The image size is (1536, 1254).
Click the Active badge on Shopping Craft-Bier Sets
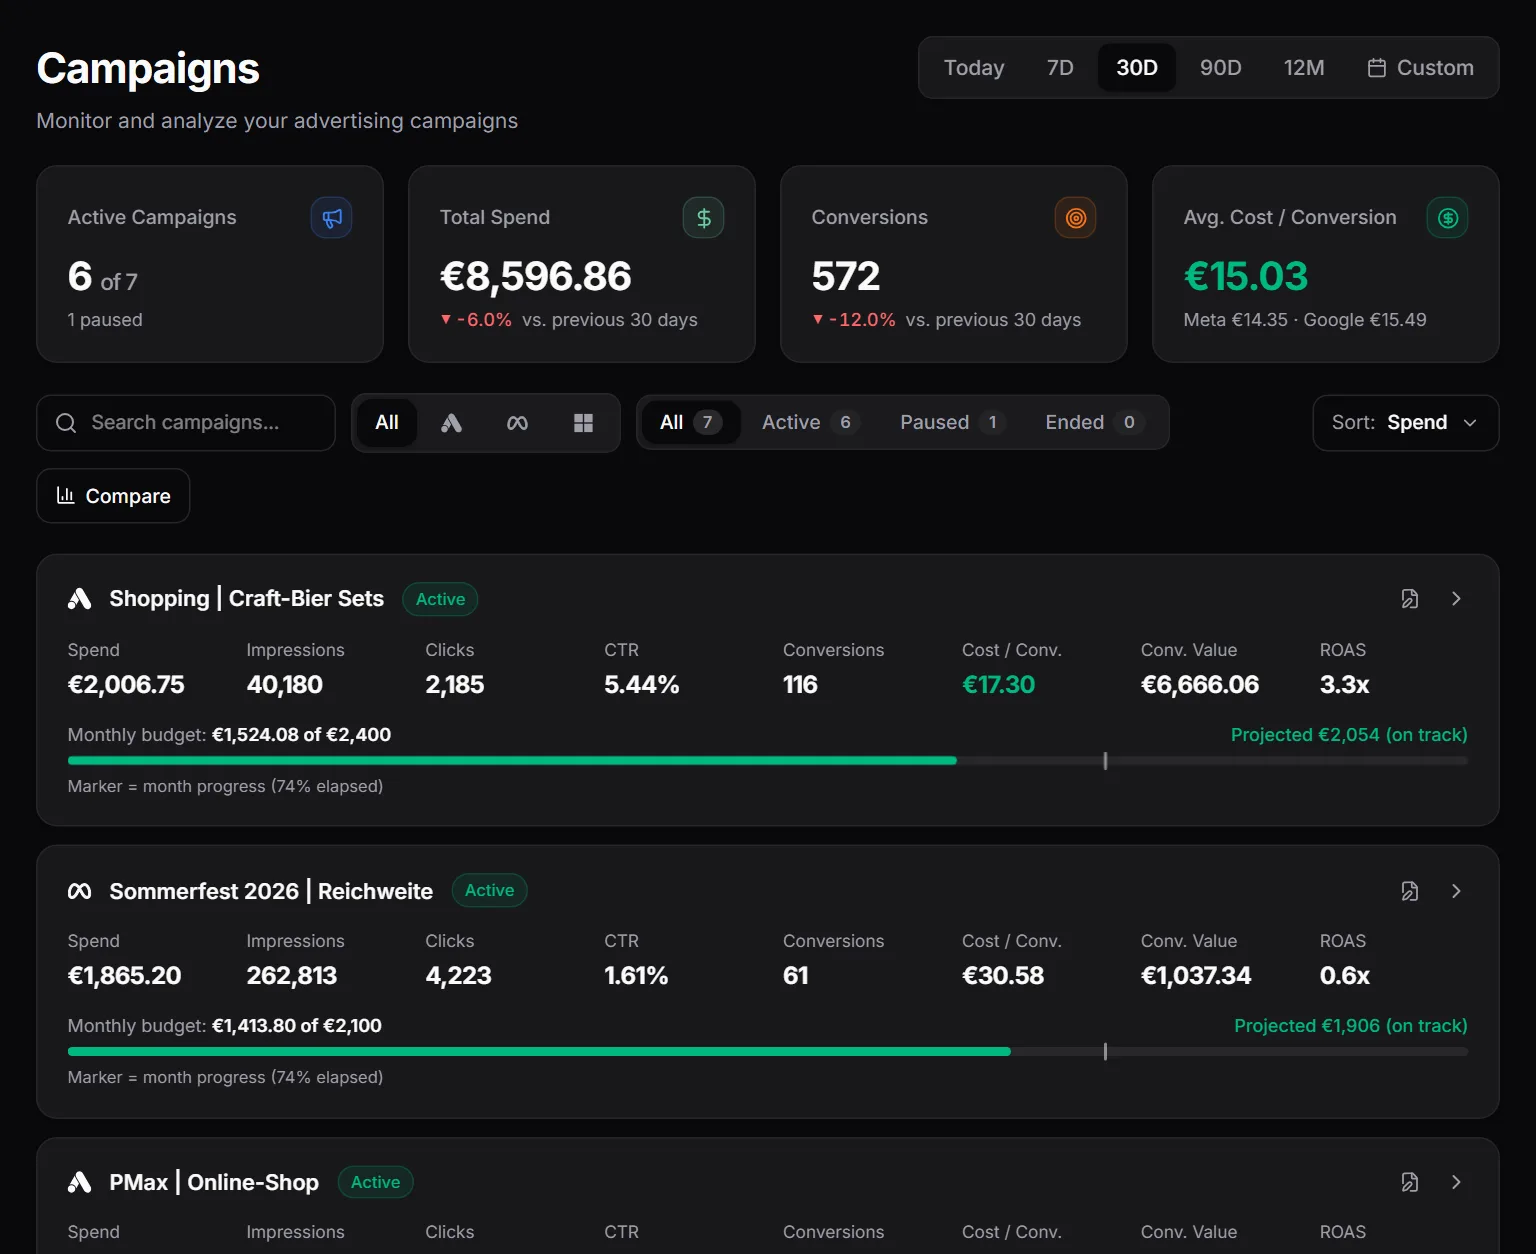[441, 599]
